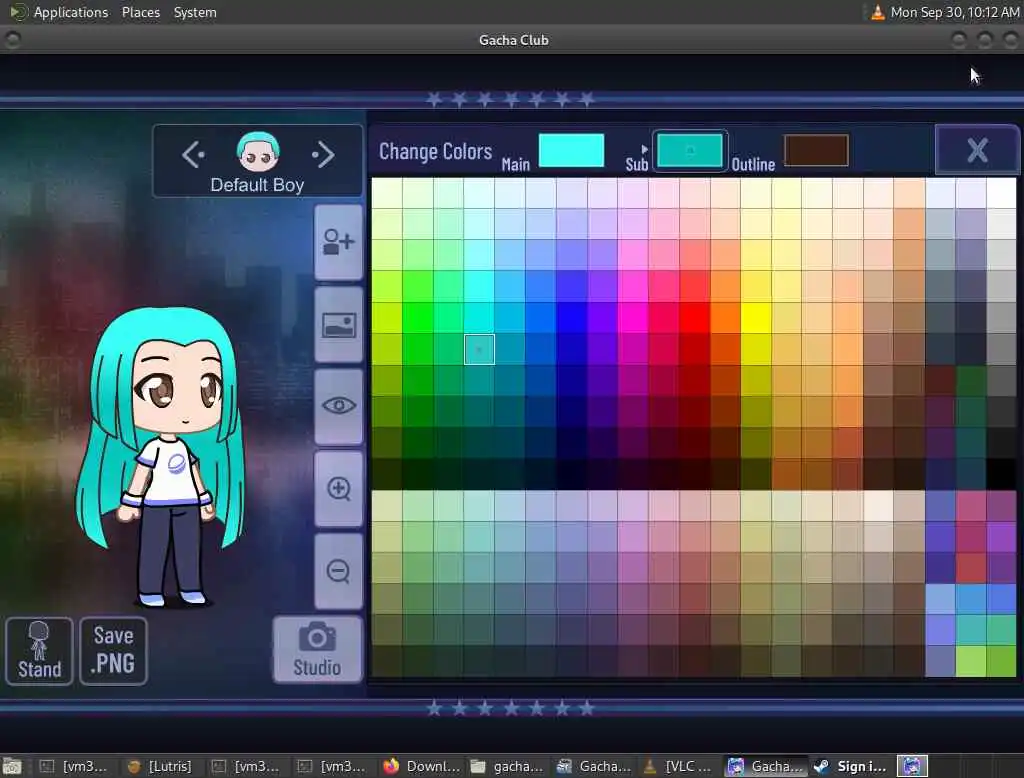Screen dimensions: 1024x778
Task: Open the add character button
Action: 338,242
